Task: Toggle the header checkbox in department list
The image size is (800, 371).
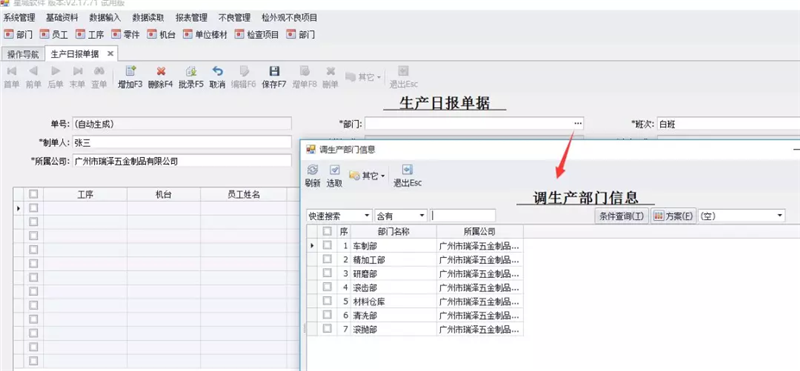Action: coord(327,231)
